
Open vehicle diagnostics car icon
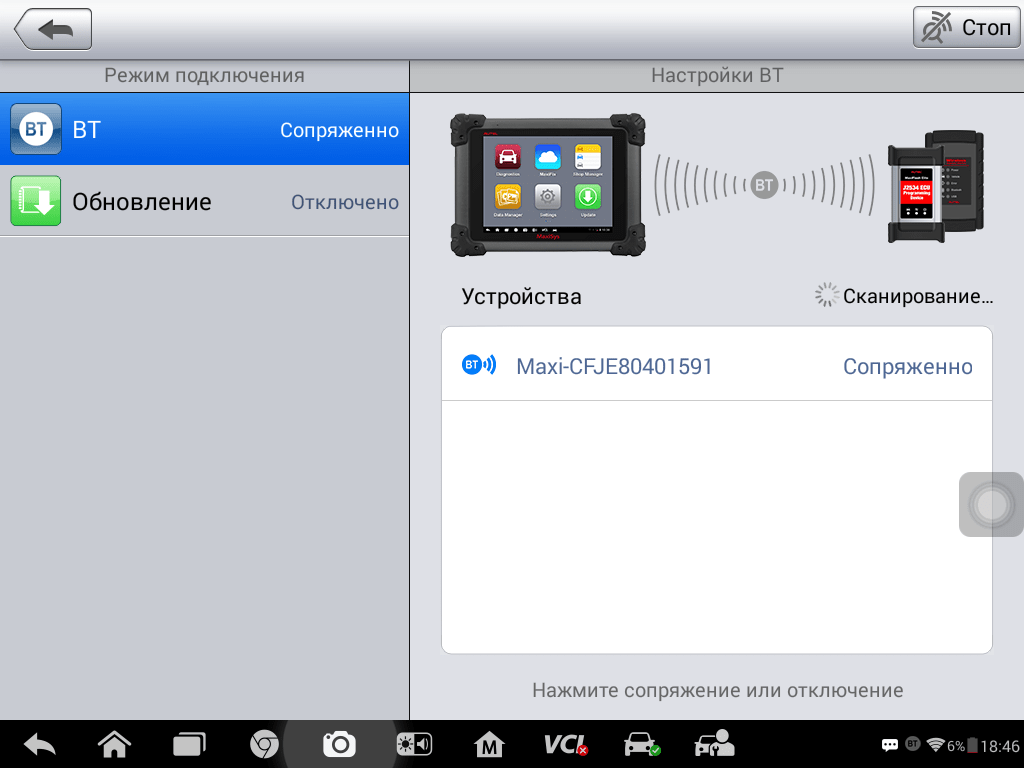(x=640, y=744)
